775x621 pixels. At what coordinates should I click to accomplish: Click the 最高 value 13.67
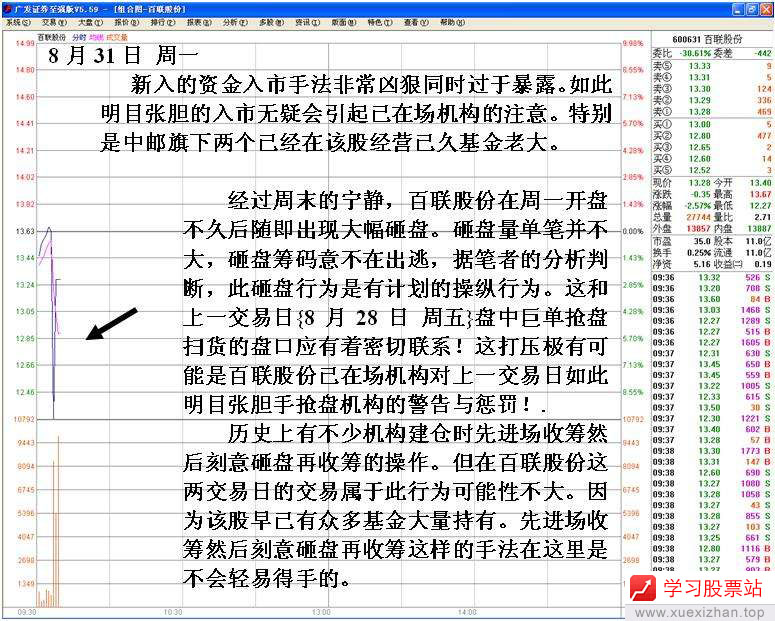click(760, 194)
